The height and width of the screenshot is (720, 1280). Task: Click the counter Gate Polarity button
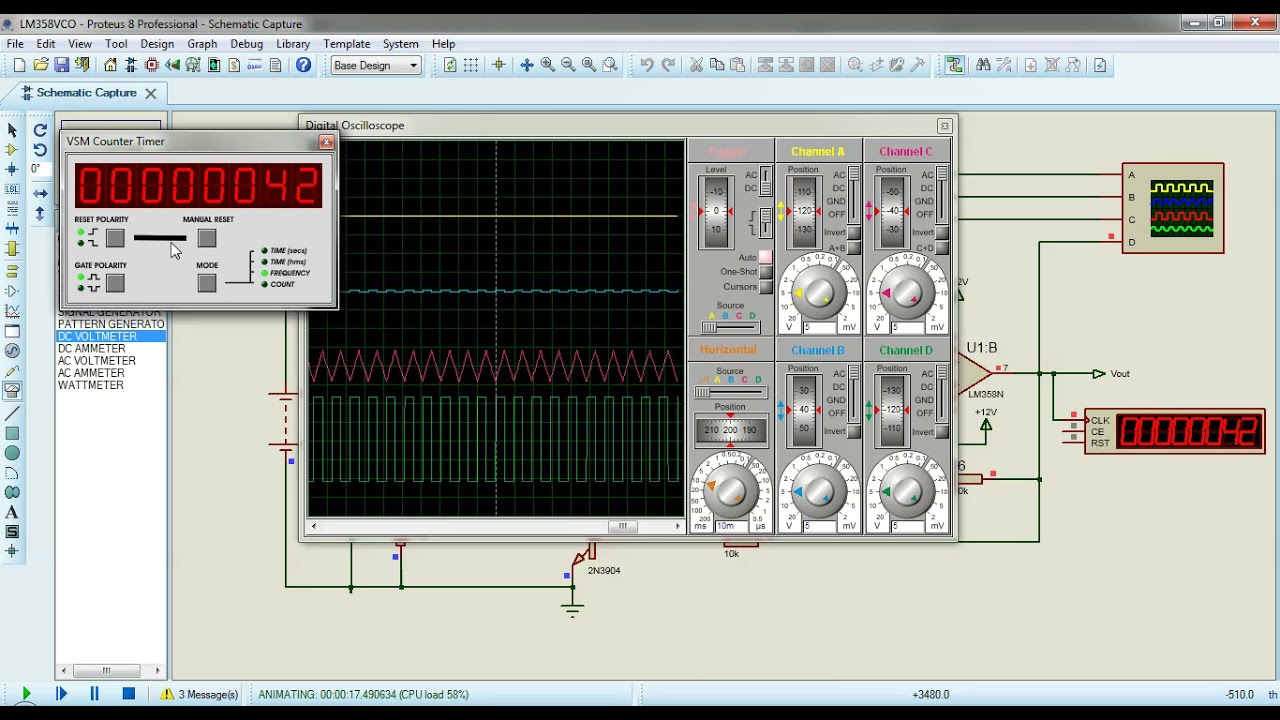tap(115, 283)
